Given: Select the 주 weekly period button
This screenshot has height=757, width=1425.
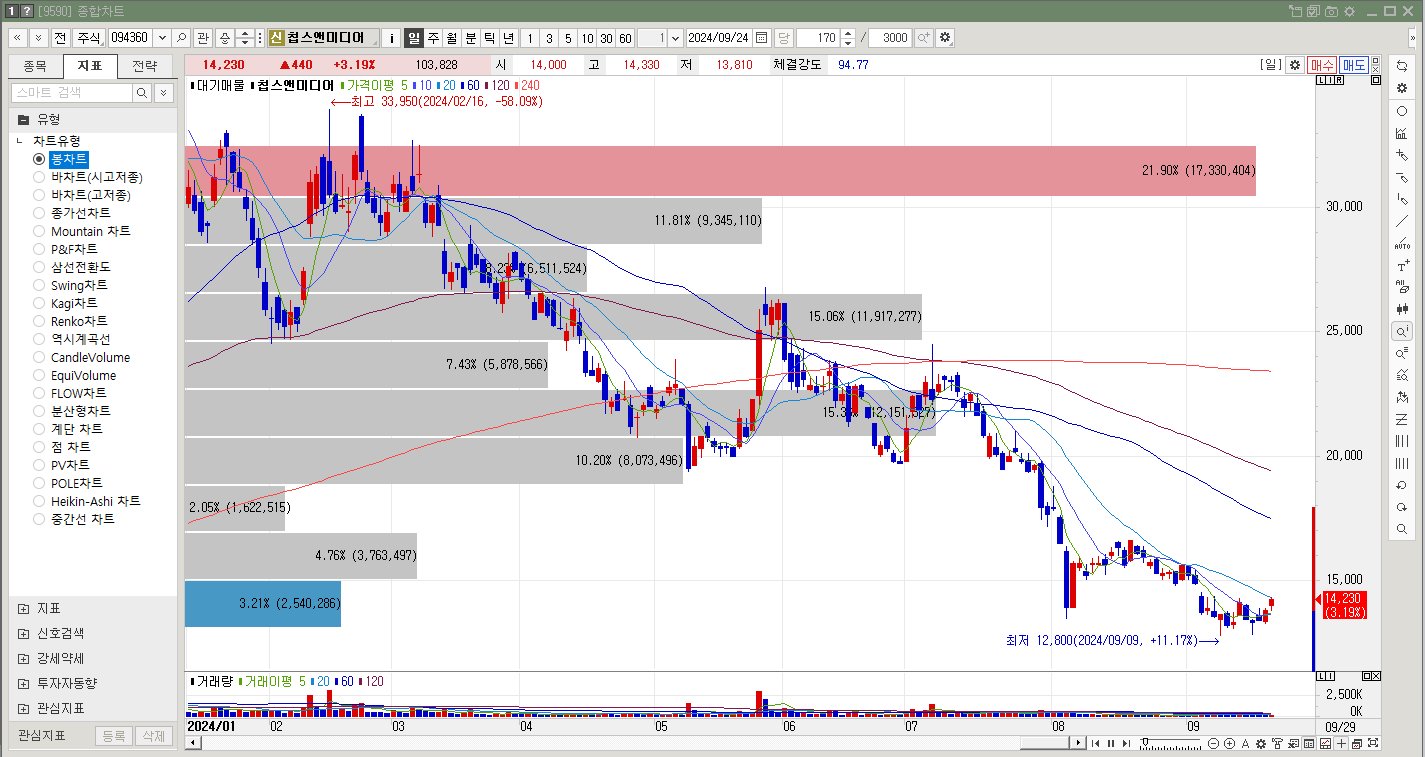Looking at the screenshot, I should pos(433,38).
